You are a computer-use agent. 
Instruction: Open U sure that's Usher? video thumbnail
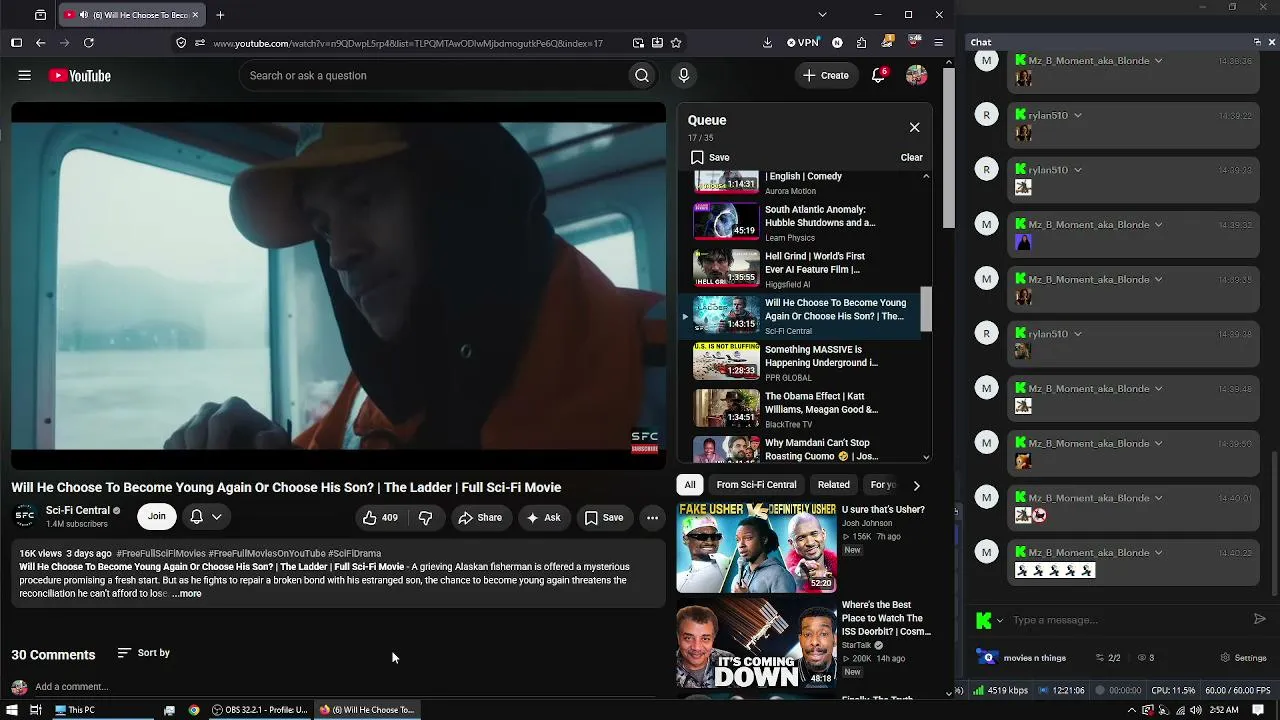(x=757, y=548)
